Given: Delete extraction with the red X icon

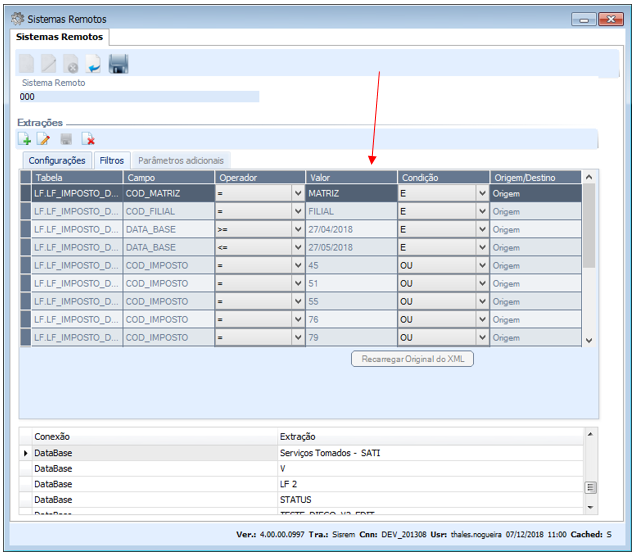Looking at the screenshot, I should point(88,139).
